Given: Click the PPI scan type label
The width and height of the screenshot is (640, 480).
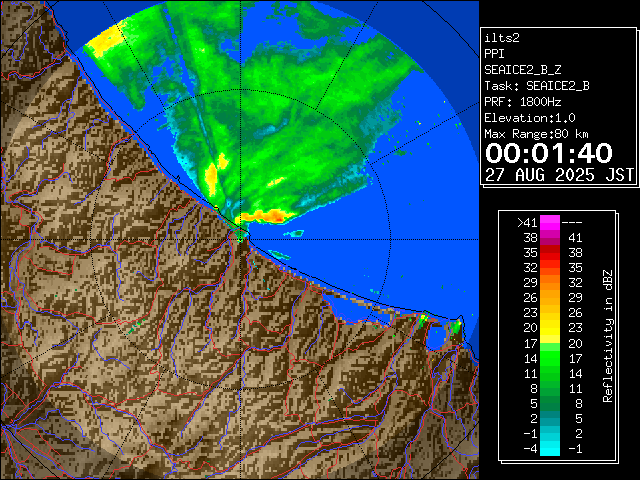Looking at the screenshot, I should click(495, 54).
